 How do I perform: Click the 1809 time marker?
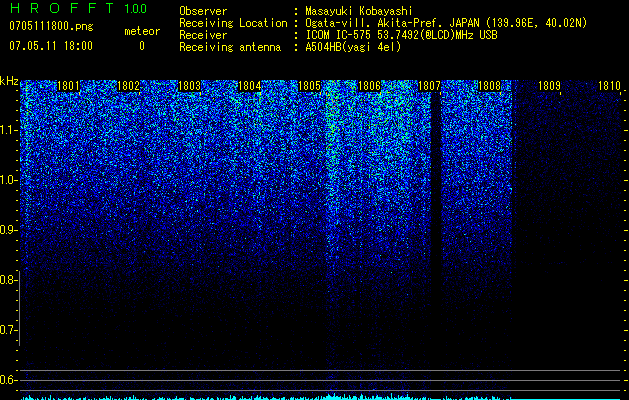click(x=549, y=86)
